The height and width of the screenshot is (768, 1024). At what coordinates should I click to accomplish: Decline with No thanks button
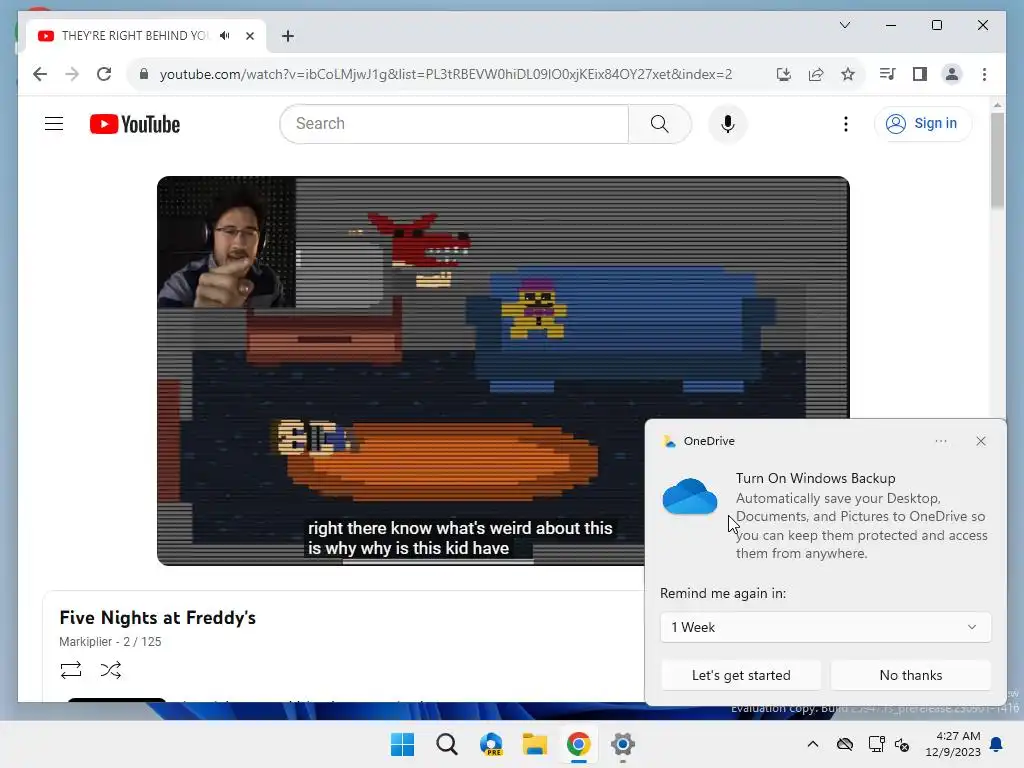tap(910, 675)
